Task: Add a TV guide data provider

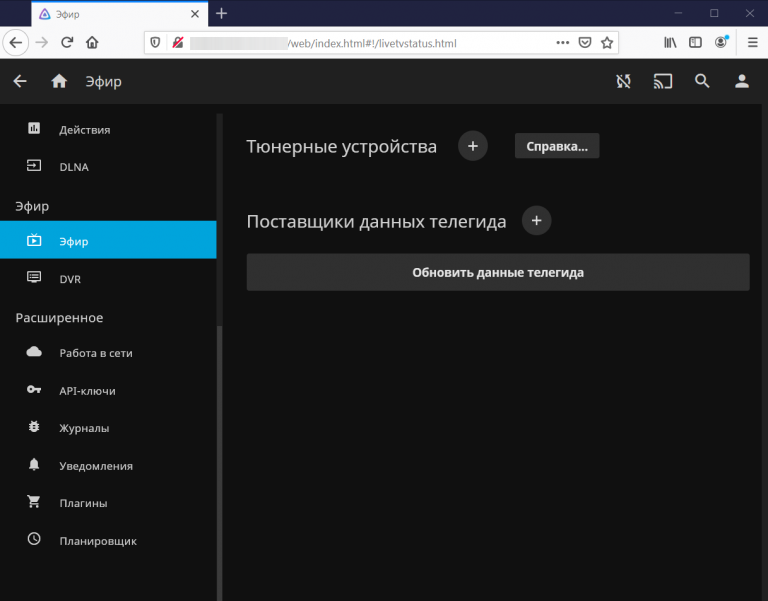Action: pos(536,221)
